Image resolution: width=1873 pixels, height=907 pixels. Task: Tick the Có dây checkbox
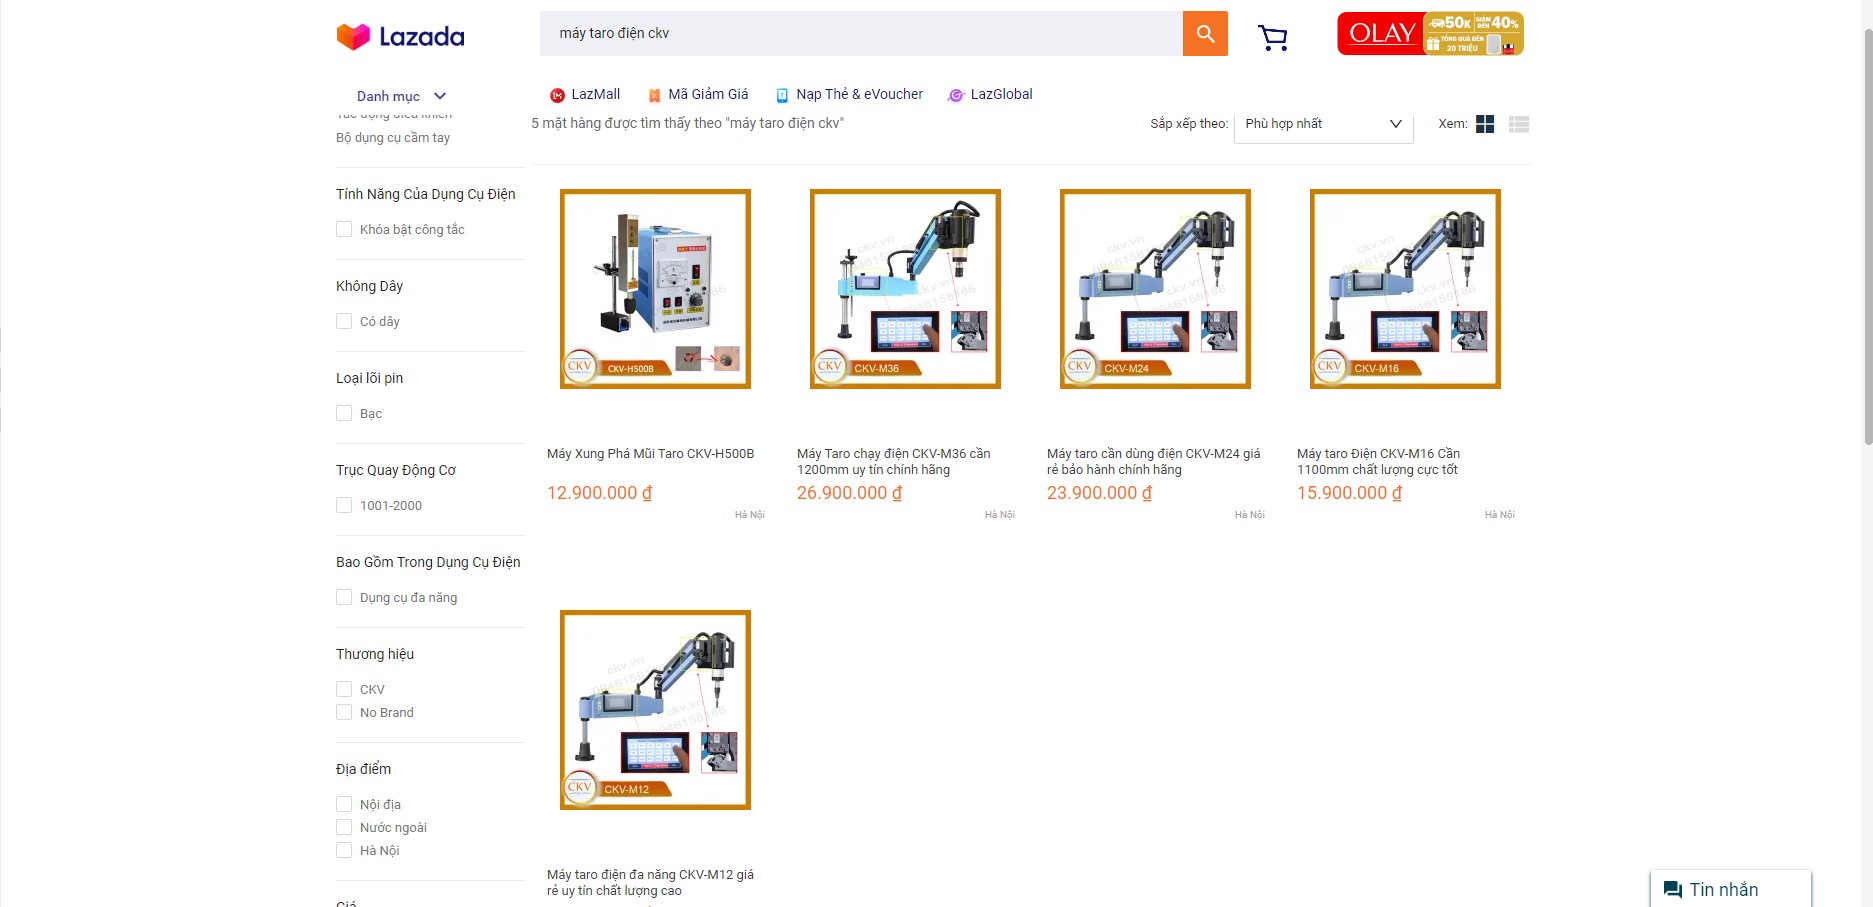tap(344, 321)
